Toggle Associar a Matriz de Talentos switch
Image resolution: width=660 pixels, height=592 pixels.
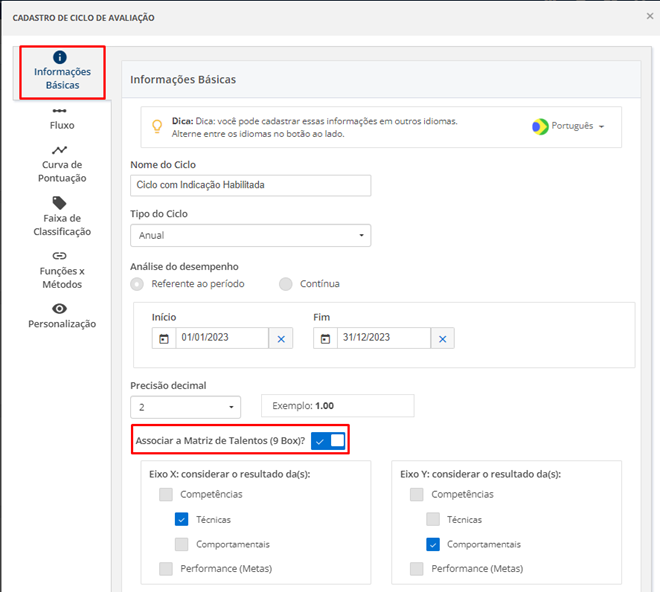point(328,441)
